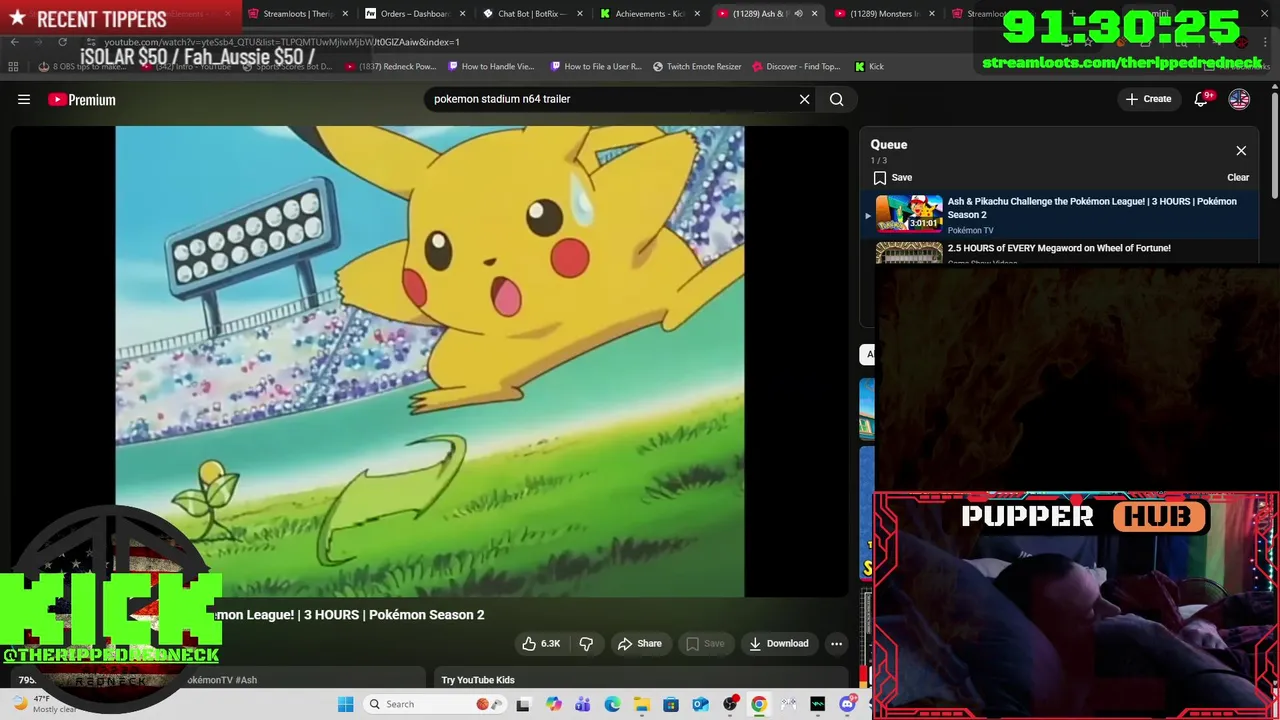1280x720 pixels.
Task: Open the Discover - Find Top... bookmark
Action: (796, 67)
